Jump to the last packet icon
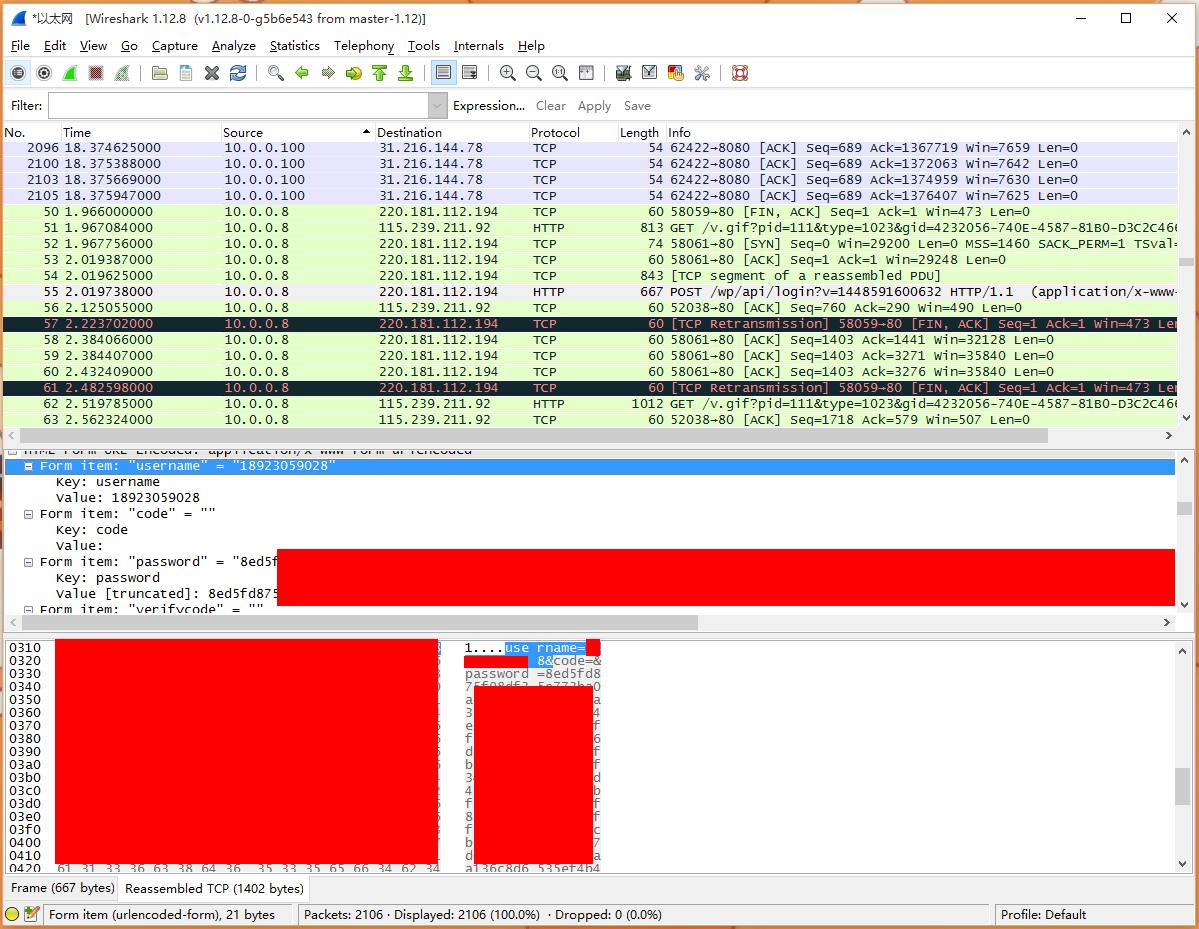Image resolution: width=1199 pixels, height=929 pixels. pyautogui.click(x=406, y=73)
